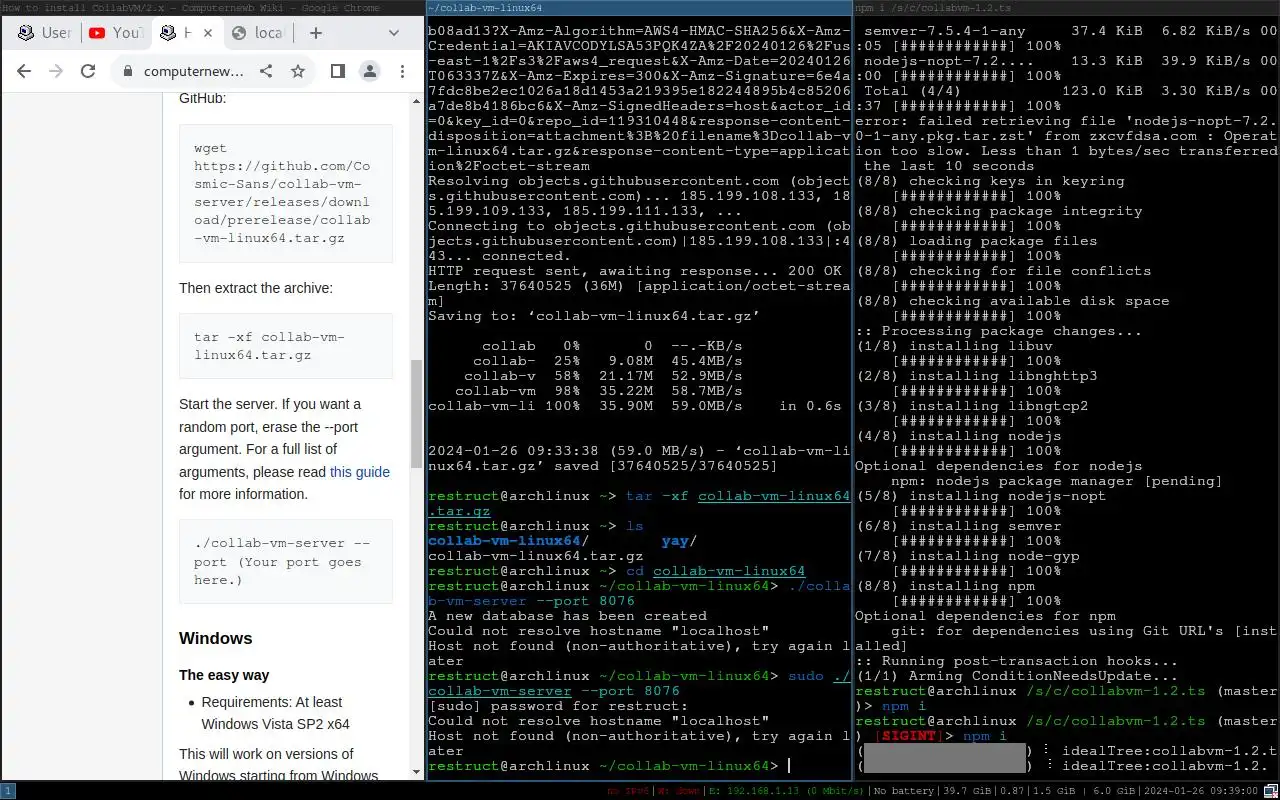Share this page using the share icon
Viewport: 1280px width, 800px height.
[x=266, y=71]
